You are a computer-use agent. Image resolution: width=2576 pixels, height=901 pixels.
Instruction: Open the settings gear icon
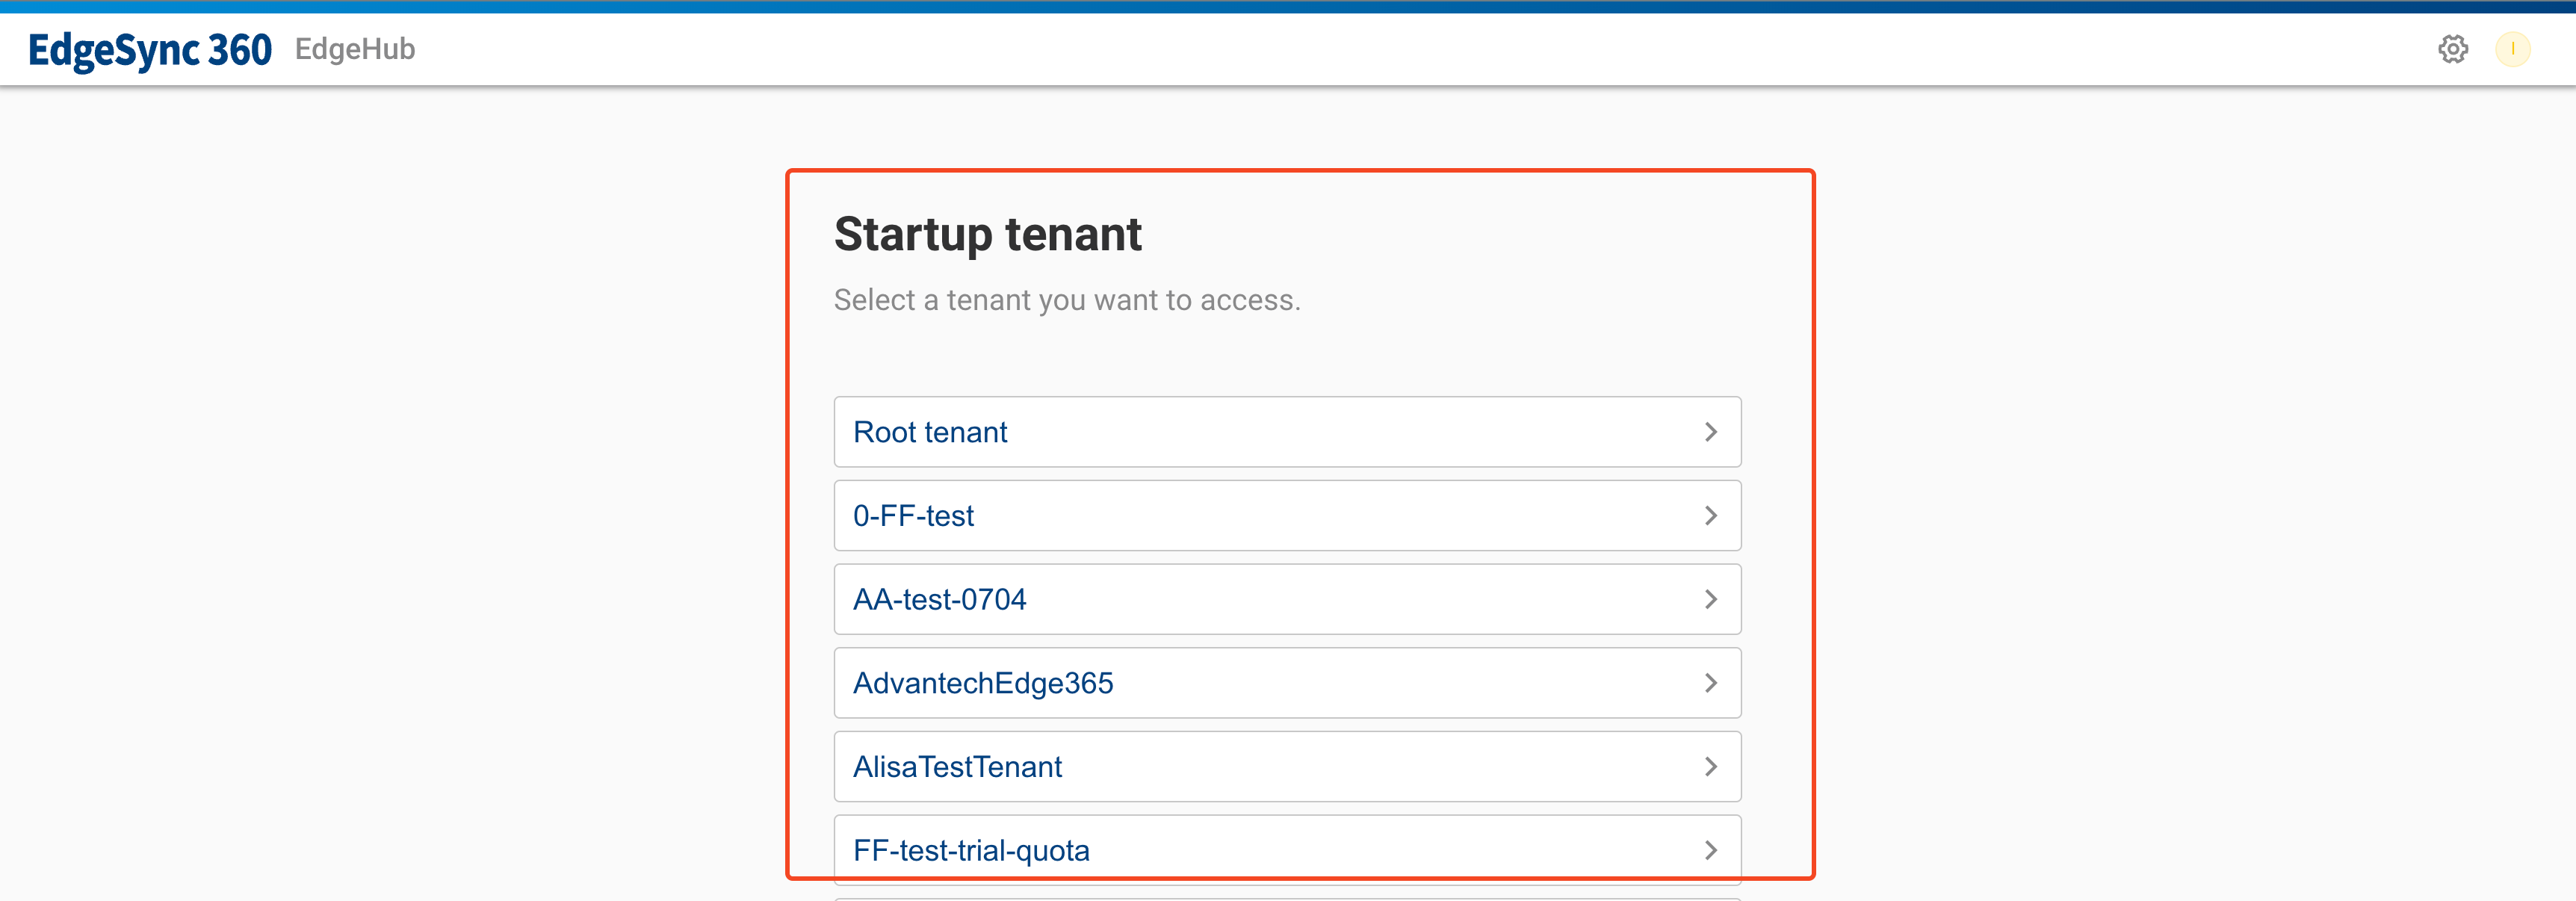click(x=2454, y=49)
